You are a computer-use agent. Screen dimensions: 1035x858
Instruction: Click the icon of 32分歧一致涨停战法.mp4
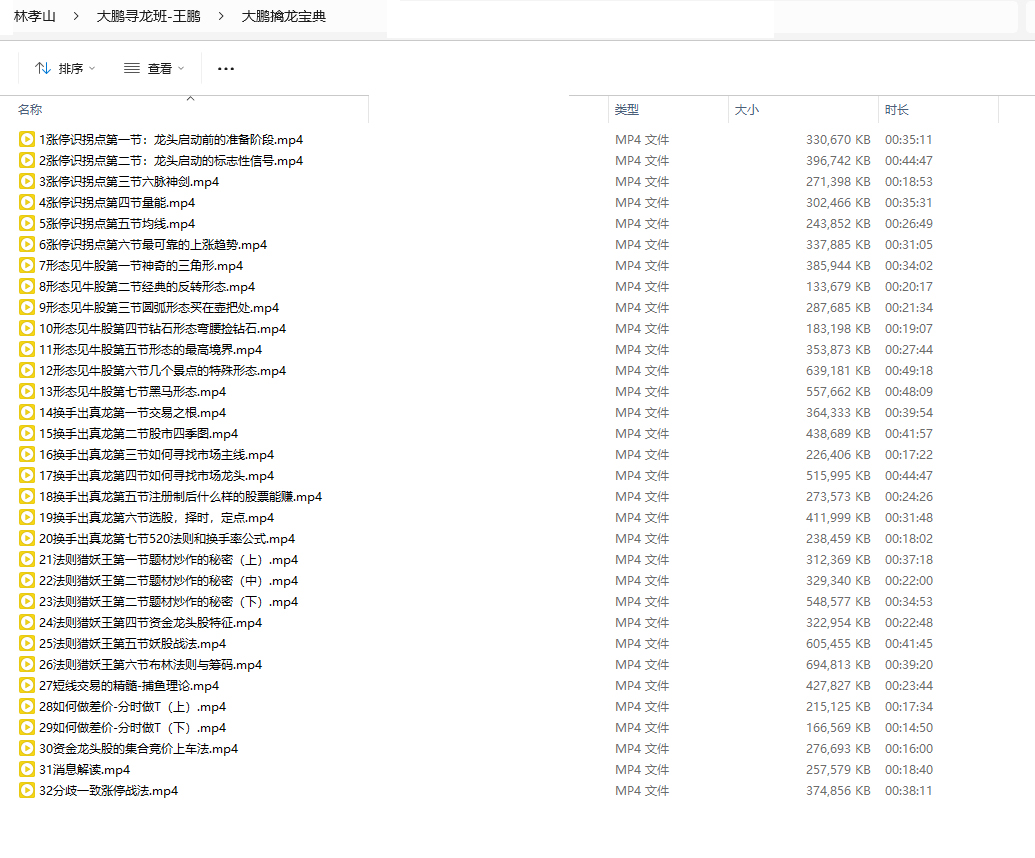27,791
